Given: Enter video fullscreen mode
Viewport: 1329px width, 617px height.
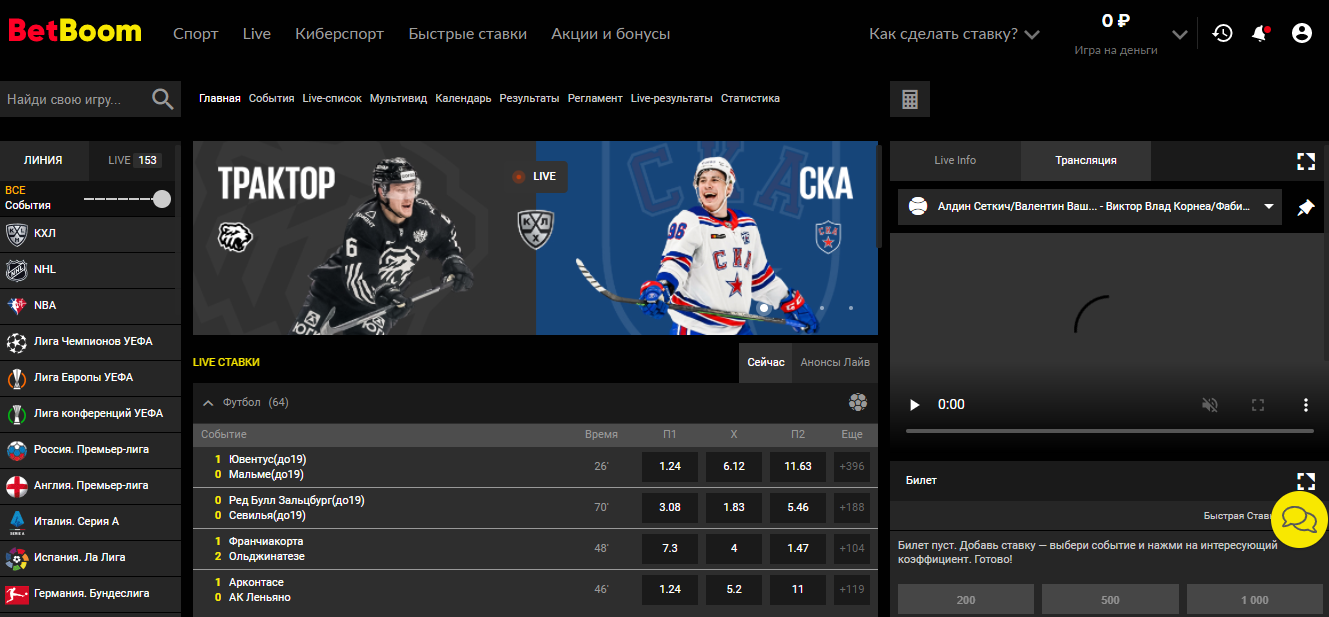Looking at the screenshot, I should (x=1258, y=405).
